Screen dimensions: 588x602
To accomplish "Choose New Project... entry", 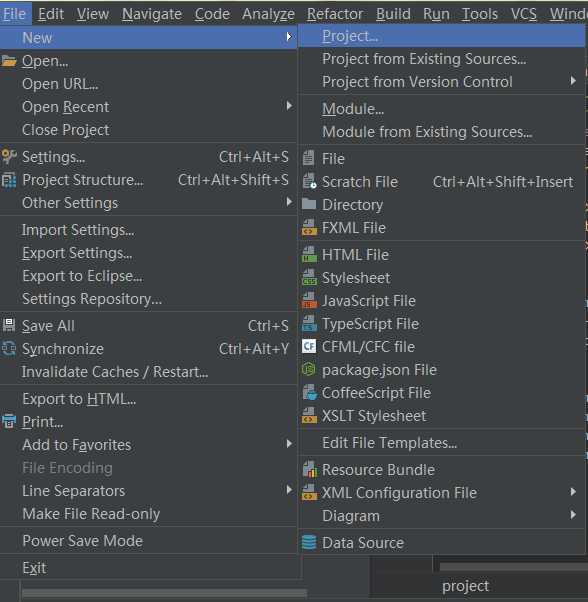I will click(442, 36).
